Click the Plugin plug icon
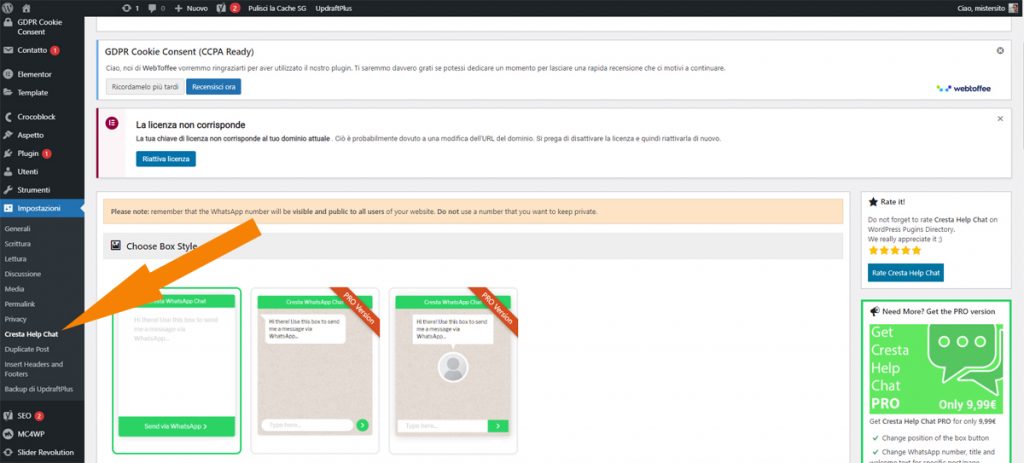Screen dimensions: 1024x463 [8, 153]
